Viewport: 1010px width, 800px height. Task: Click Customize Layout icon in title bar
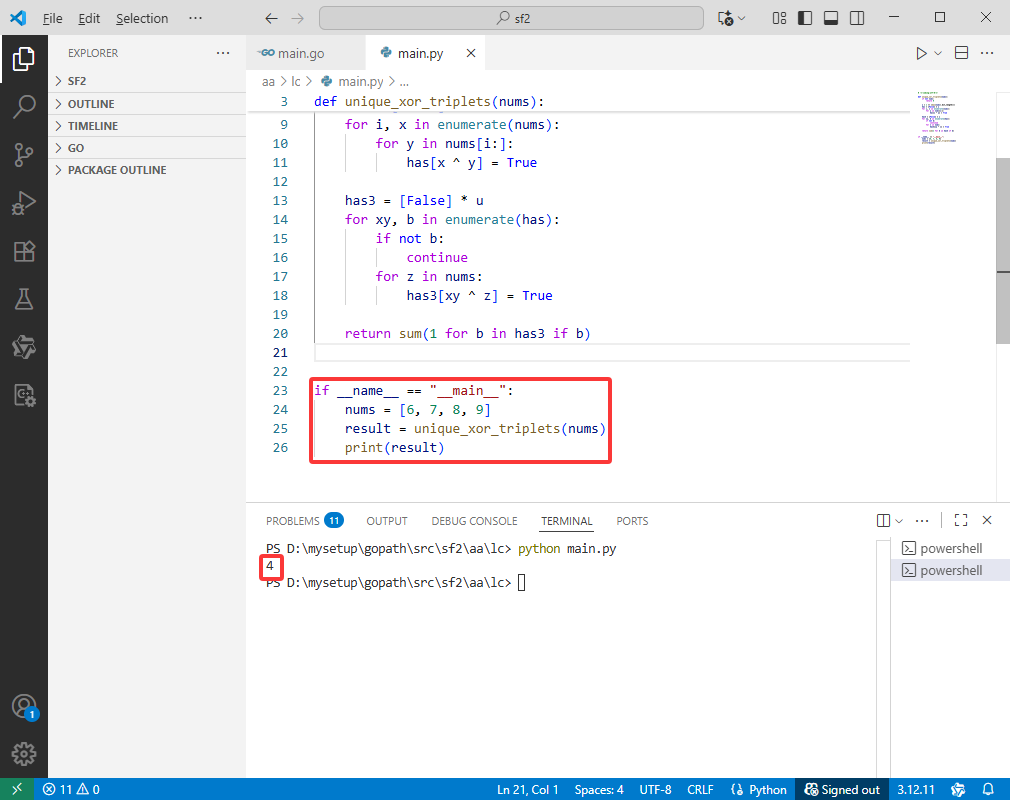click(779, 18)
